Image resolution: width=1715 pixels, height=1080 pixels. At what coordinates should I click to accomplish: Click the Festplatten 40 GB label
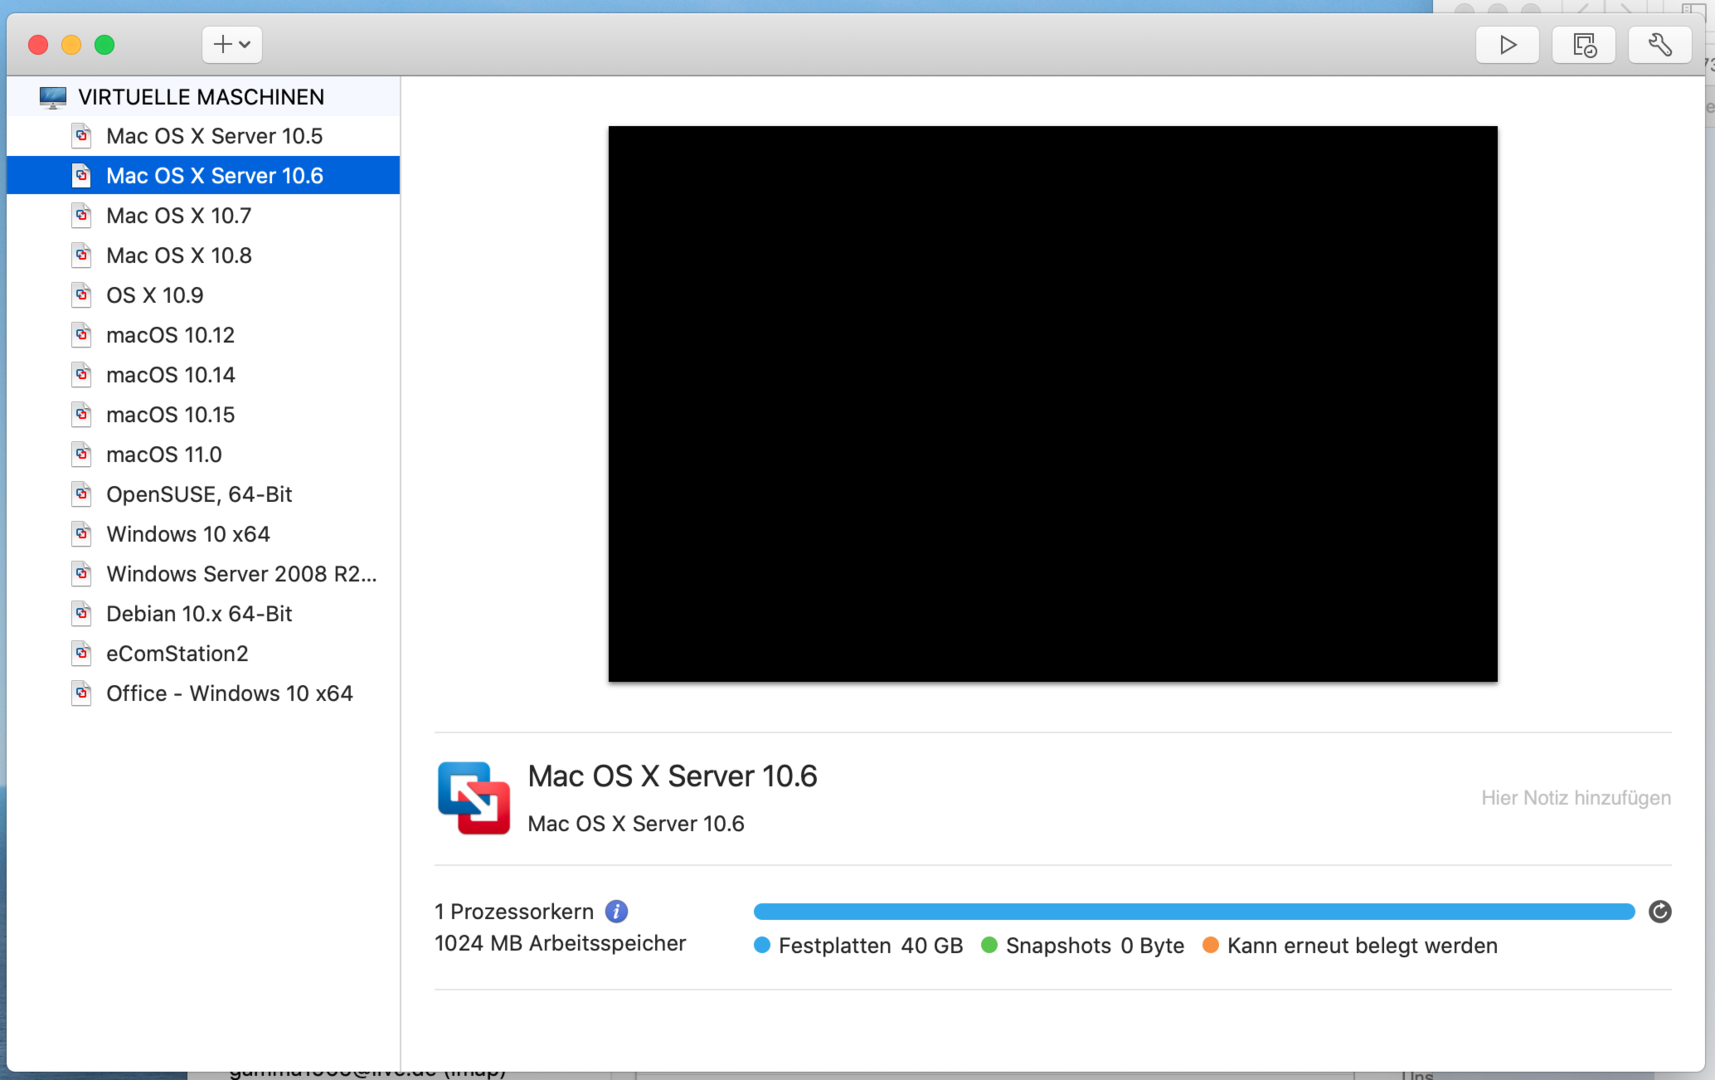pos(870,945)
